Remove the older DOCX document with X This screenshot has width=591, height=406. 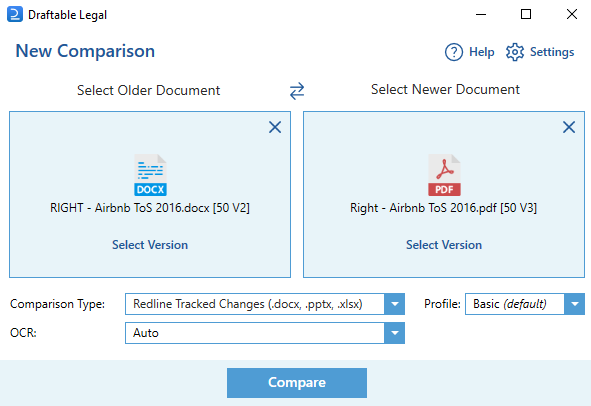point(275,127)
